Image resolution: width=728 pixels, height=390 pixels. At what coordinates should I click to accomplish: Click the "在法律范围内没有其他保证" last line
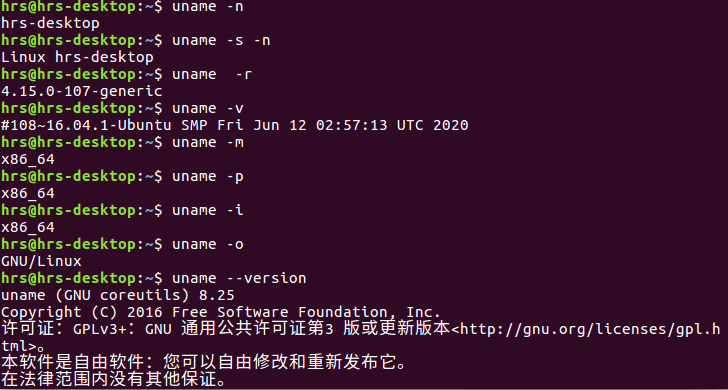(x=114, y=380)
